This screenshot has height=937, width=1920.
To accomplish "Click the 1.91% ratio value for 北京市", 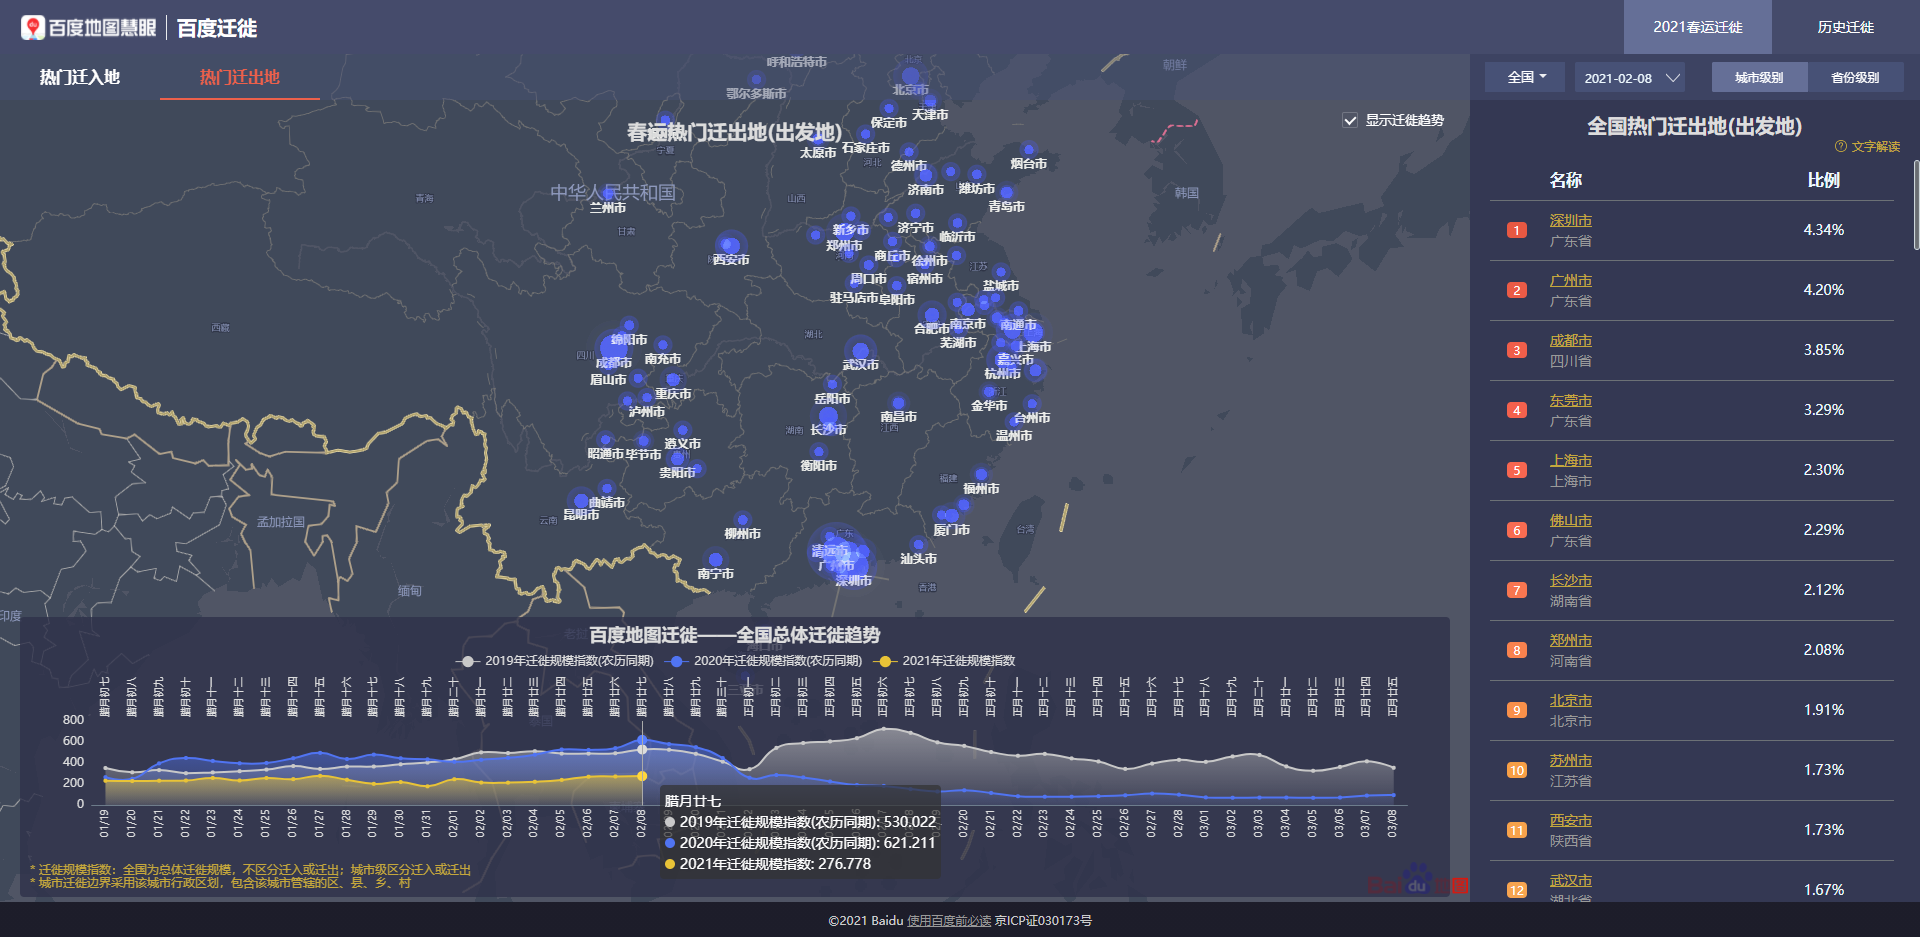I will tap(1823, 710).
